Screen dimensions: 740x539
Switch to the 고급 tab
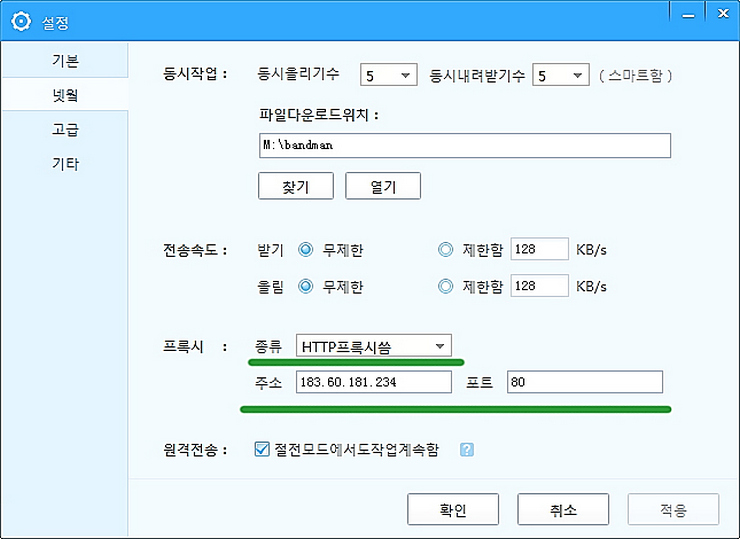pyautogui.click(x=65, y=129)
